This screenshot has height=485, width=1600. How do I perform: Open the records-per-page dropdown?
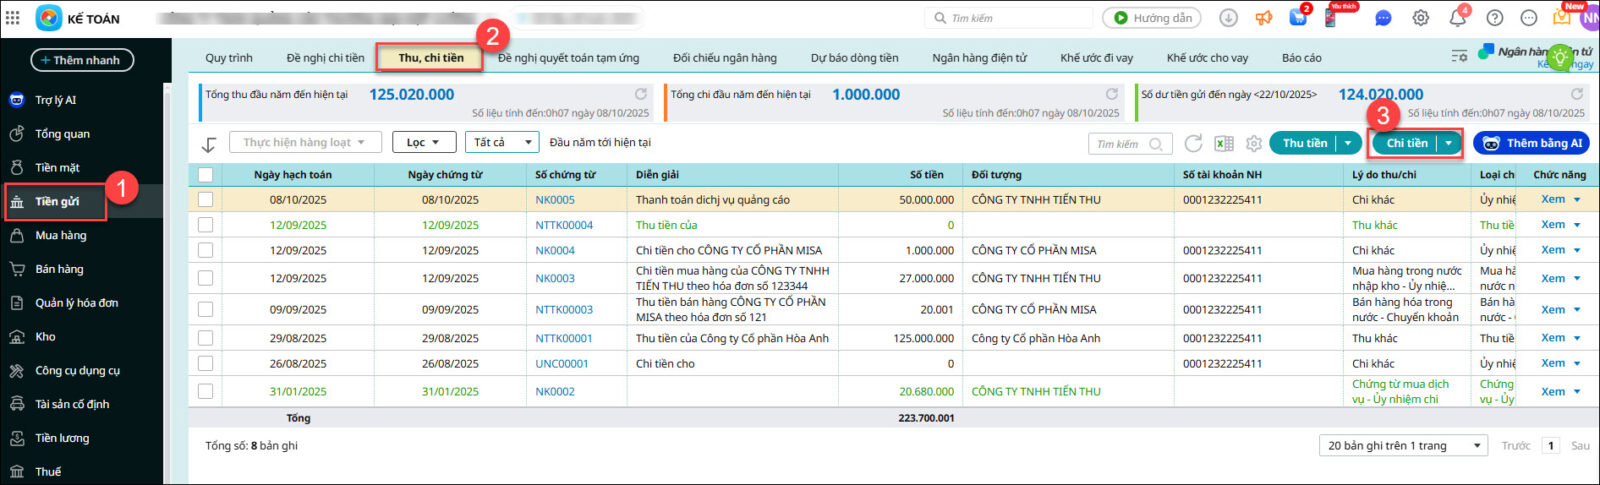(x=1403, y=446)
